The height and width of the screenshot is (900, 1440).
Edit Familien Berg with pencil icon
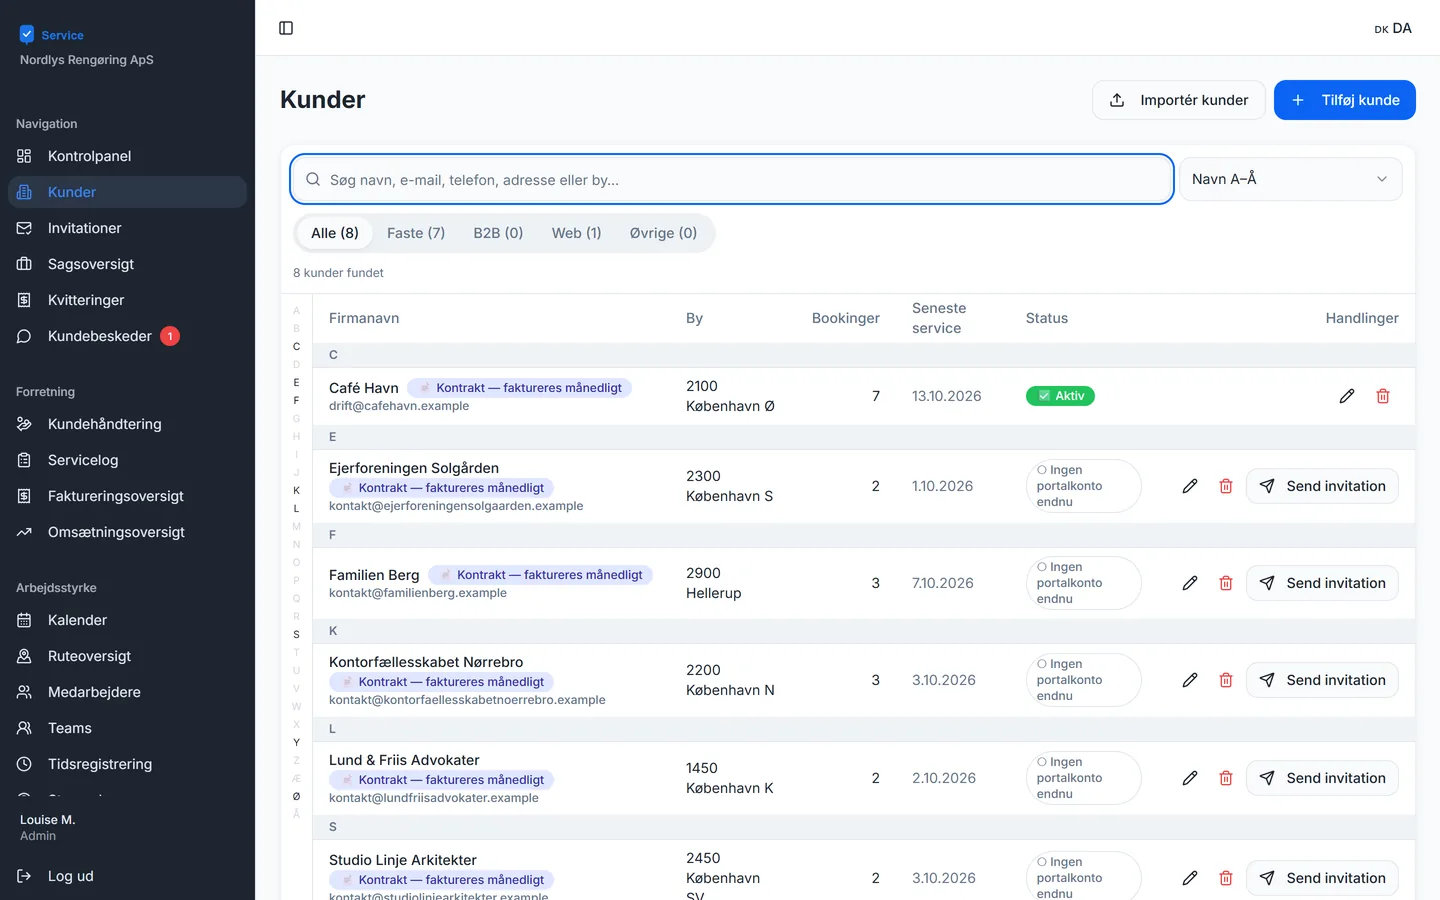pyautogui.click(x=1190, y=583)
